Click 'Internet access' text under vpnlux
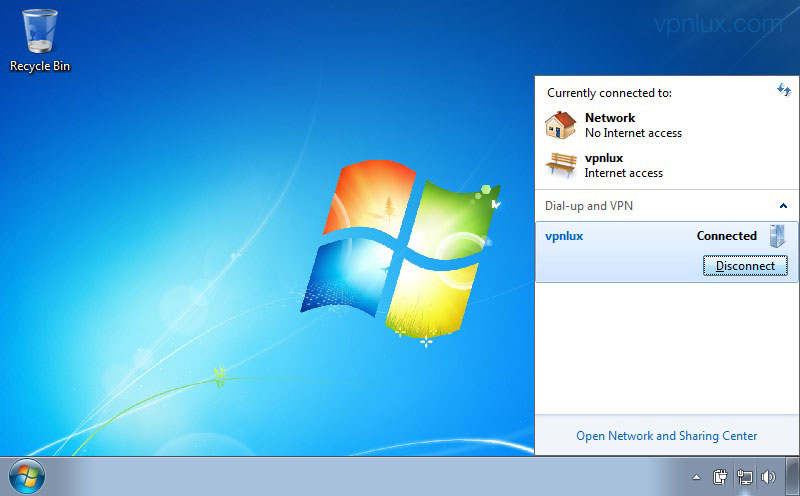 (623, 173)
